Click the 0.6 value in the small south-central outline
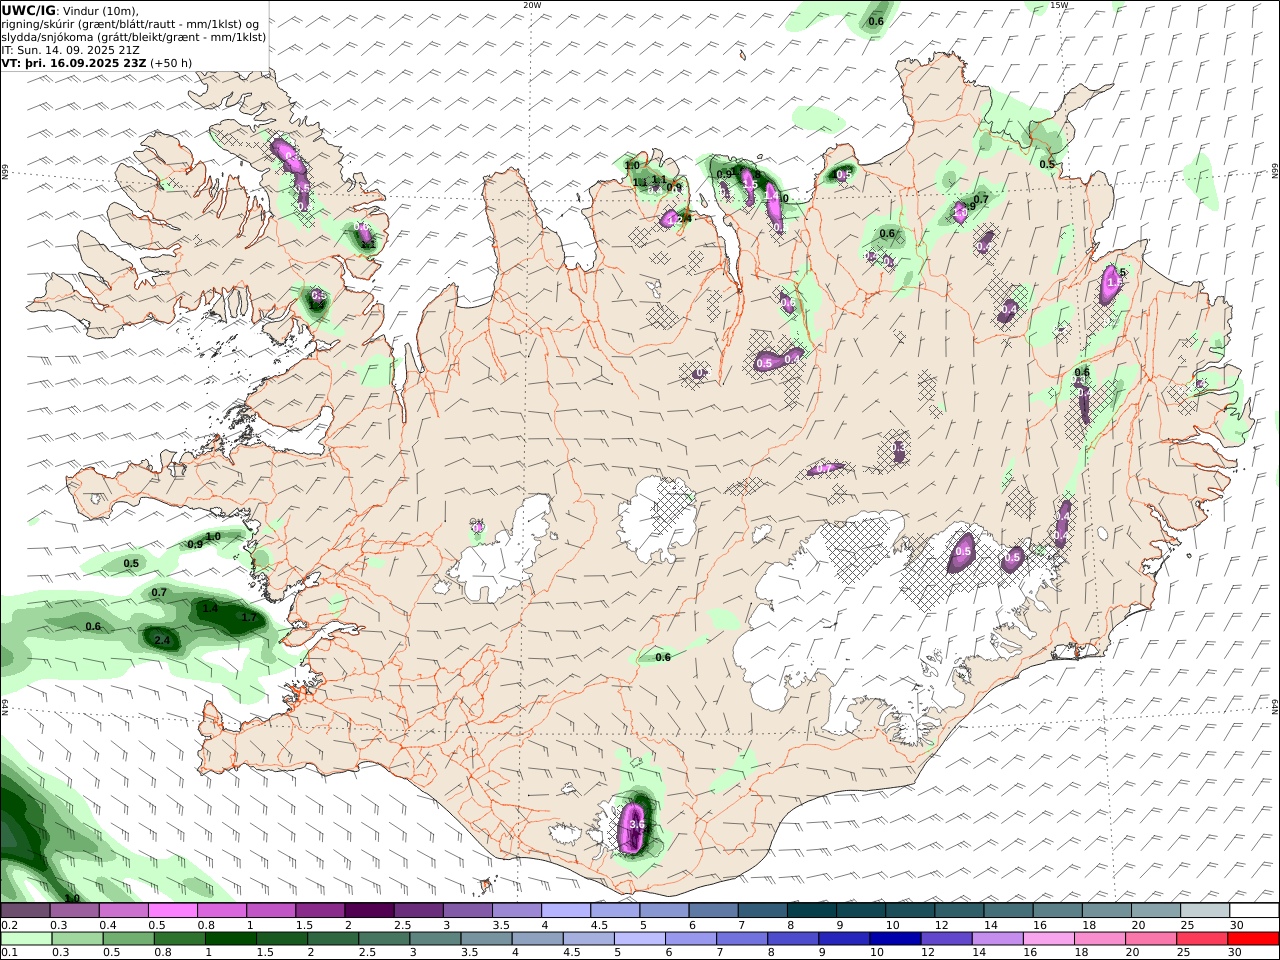 pyautogui.click(x=662, y=657)
